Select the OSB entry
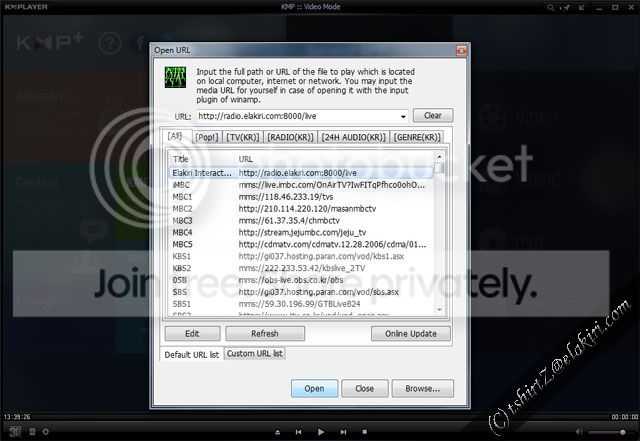 301,280
